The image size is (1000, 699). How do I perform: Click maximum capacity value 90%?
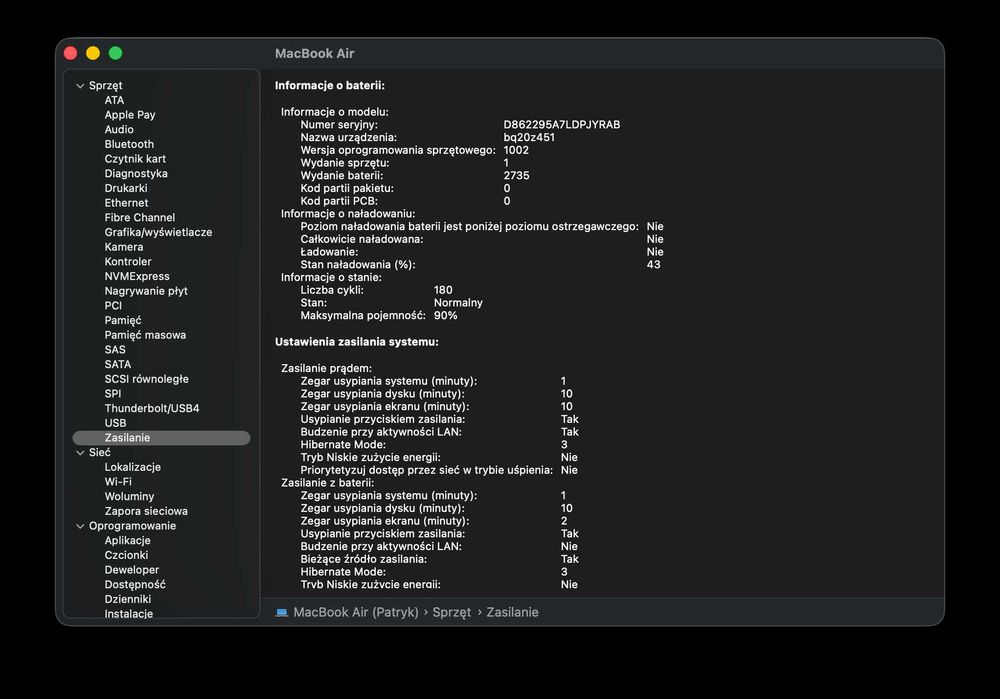[445, 316]
